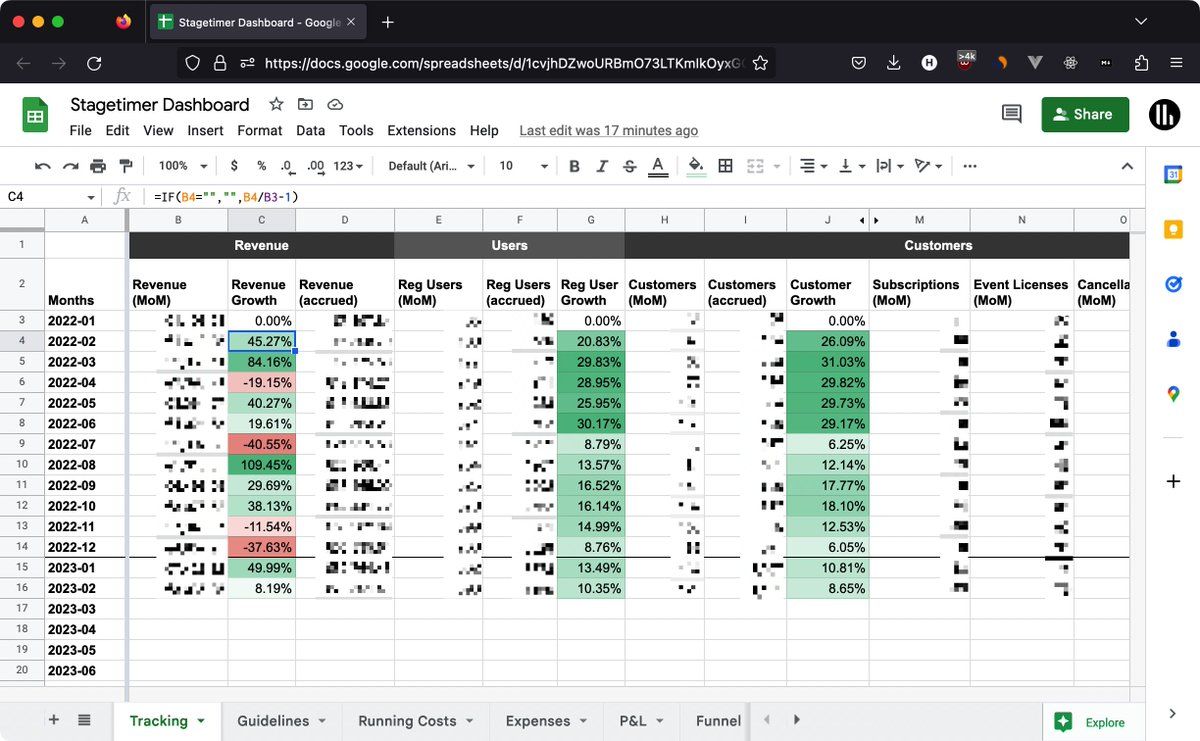Screen dimensions: 1200x741
Task: Open comment history icon
Action: [x=1011, y=114]
